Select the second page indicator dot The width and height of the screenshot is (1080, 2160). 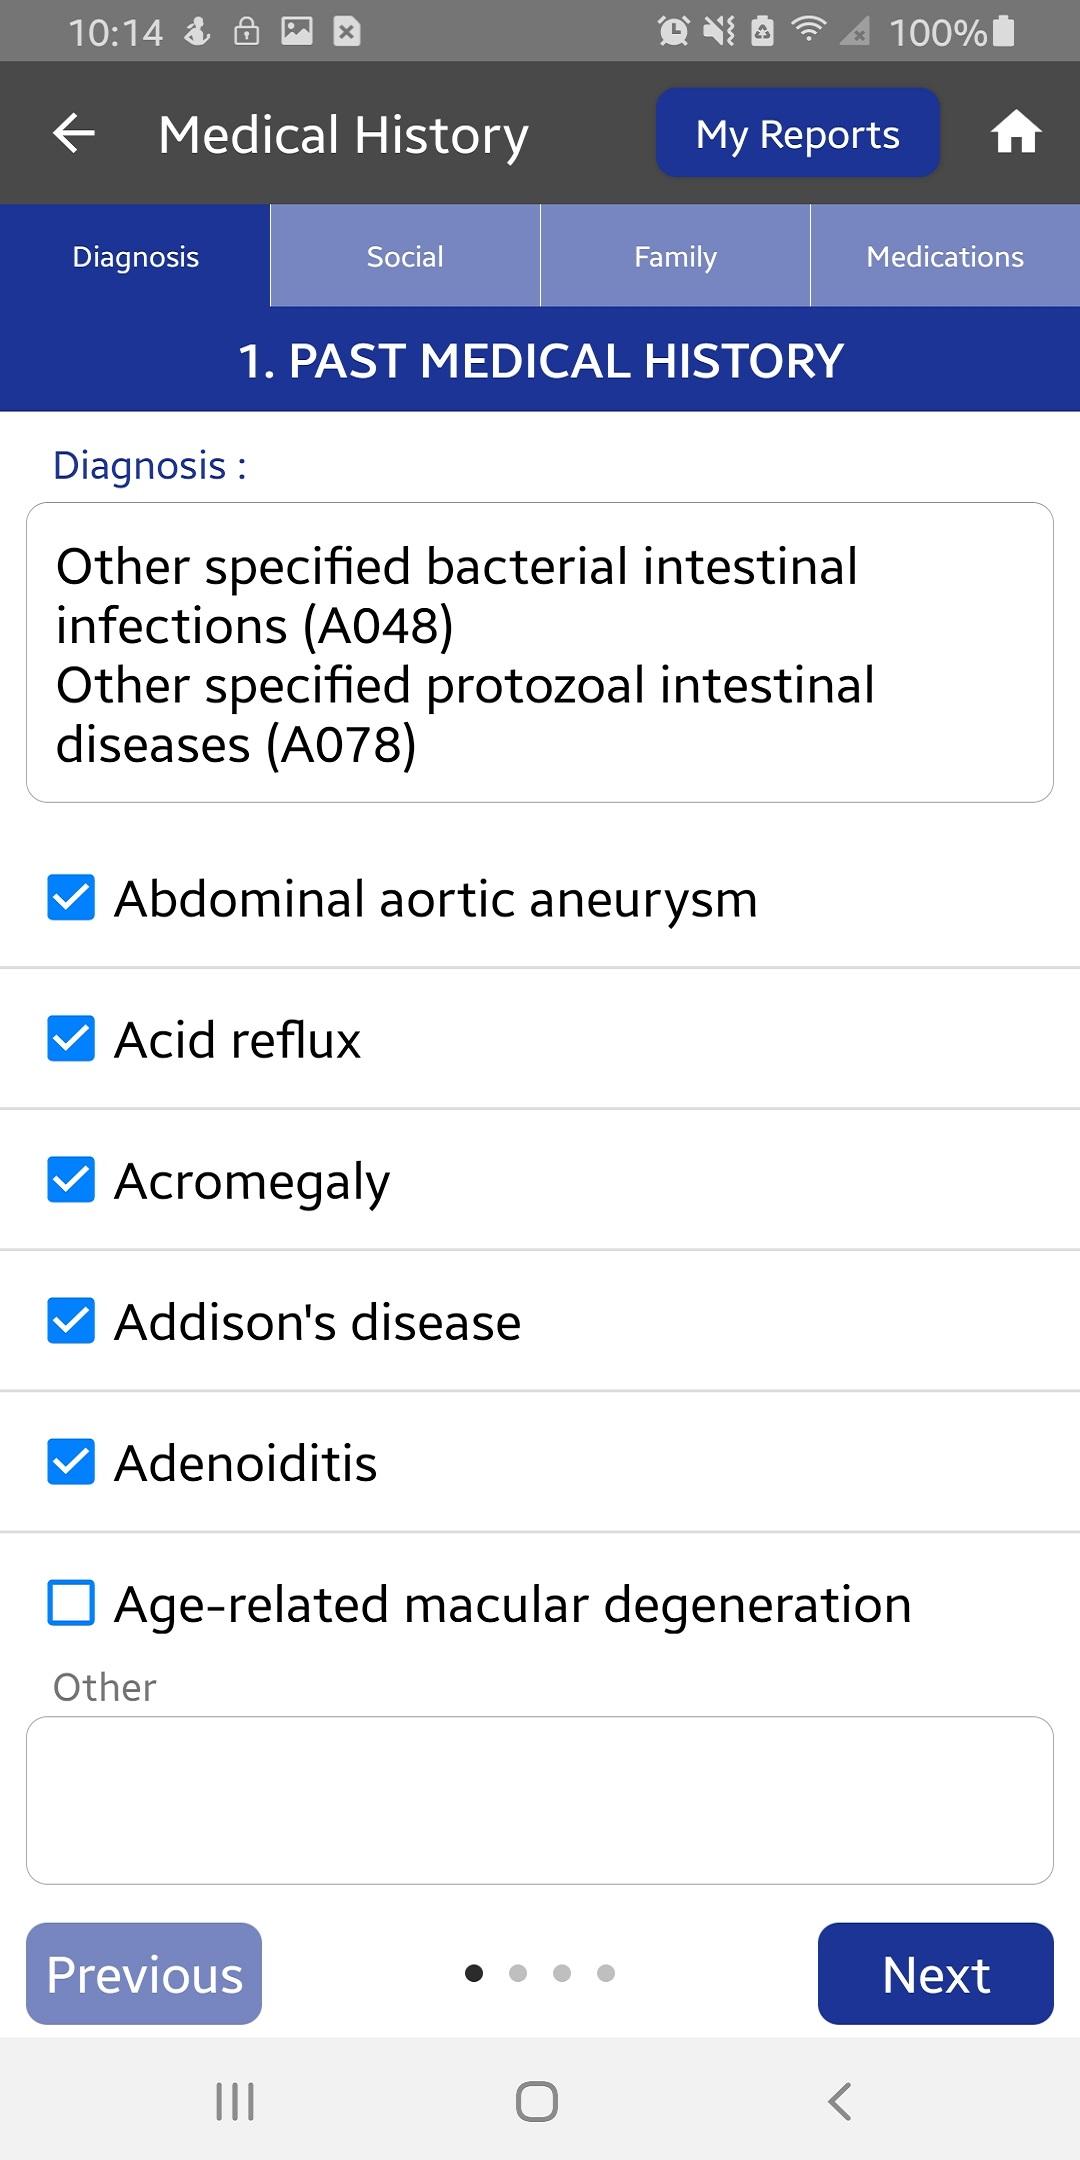(518, 1973)
